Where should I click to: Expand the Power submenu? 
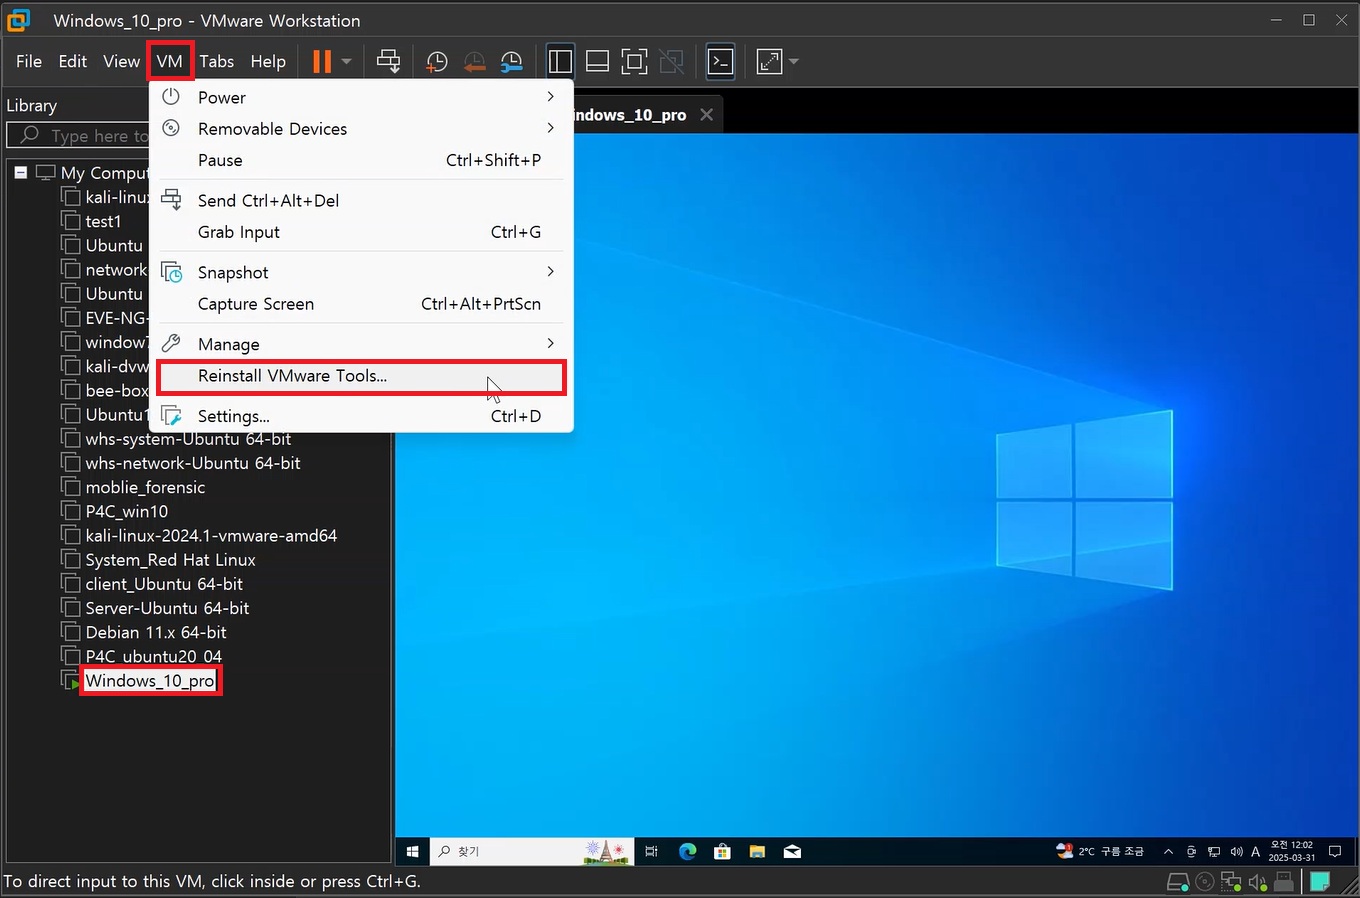click(x=360, y=97)
